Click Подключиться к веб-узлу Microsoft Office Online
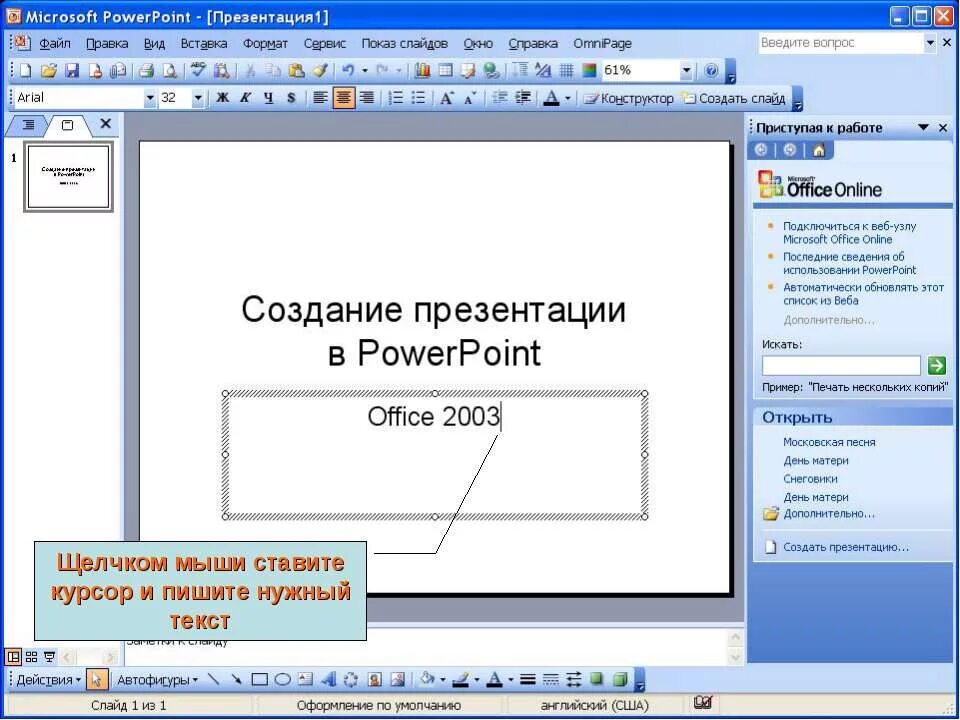960x720 pixels. (x=849, y=233)
